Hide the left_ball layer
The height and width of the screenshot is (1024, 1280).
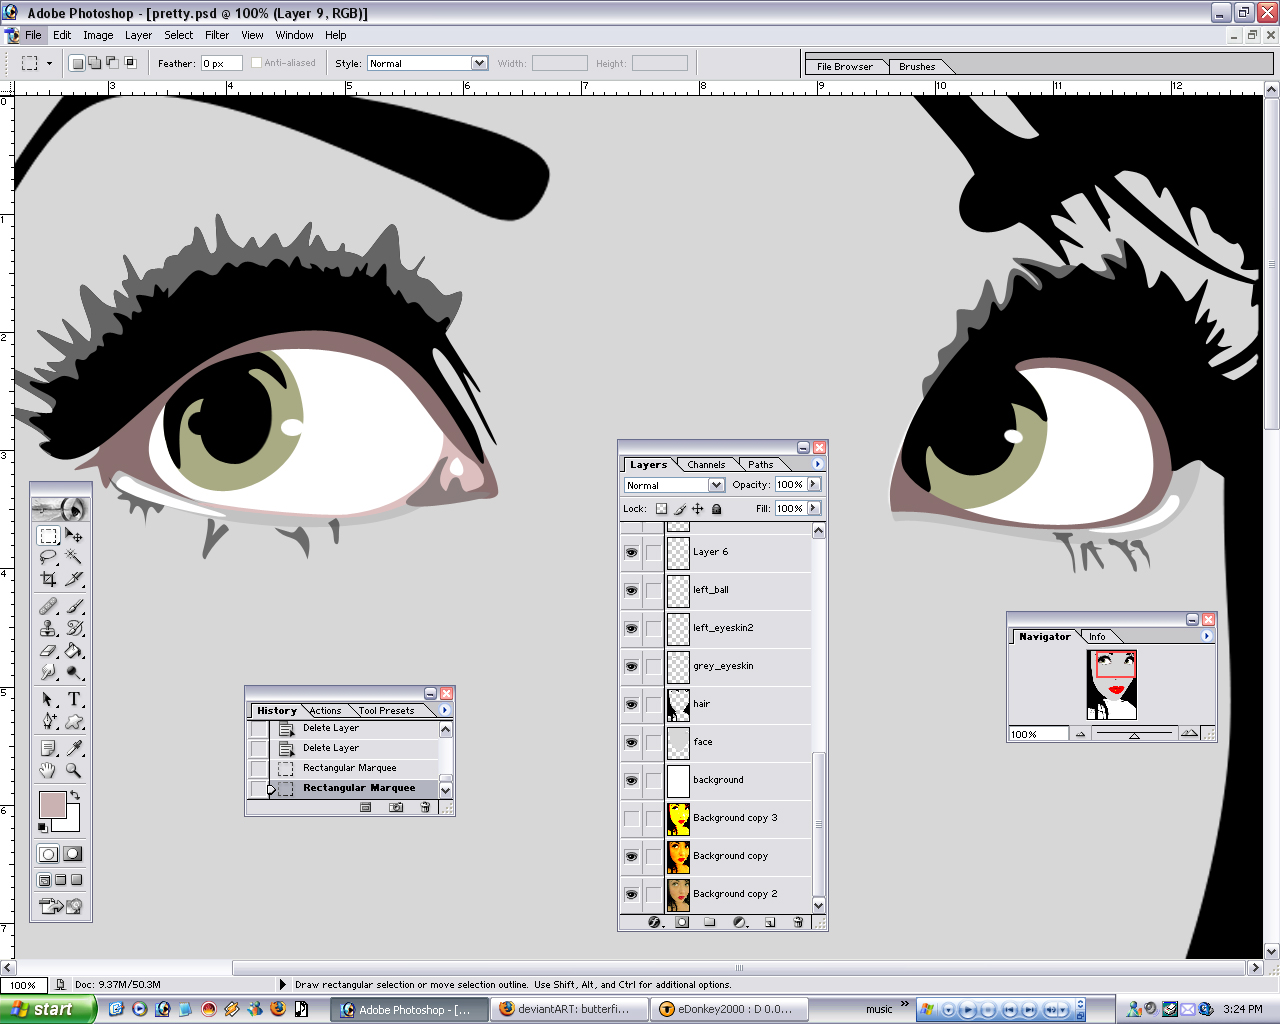pyautogui.click(x=631, y=590)
